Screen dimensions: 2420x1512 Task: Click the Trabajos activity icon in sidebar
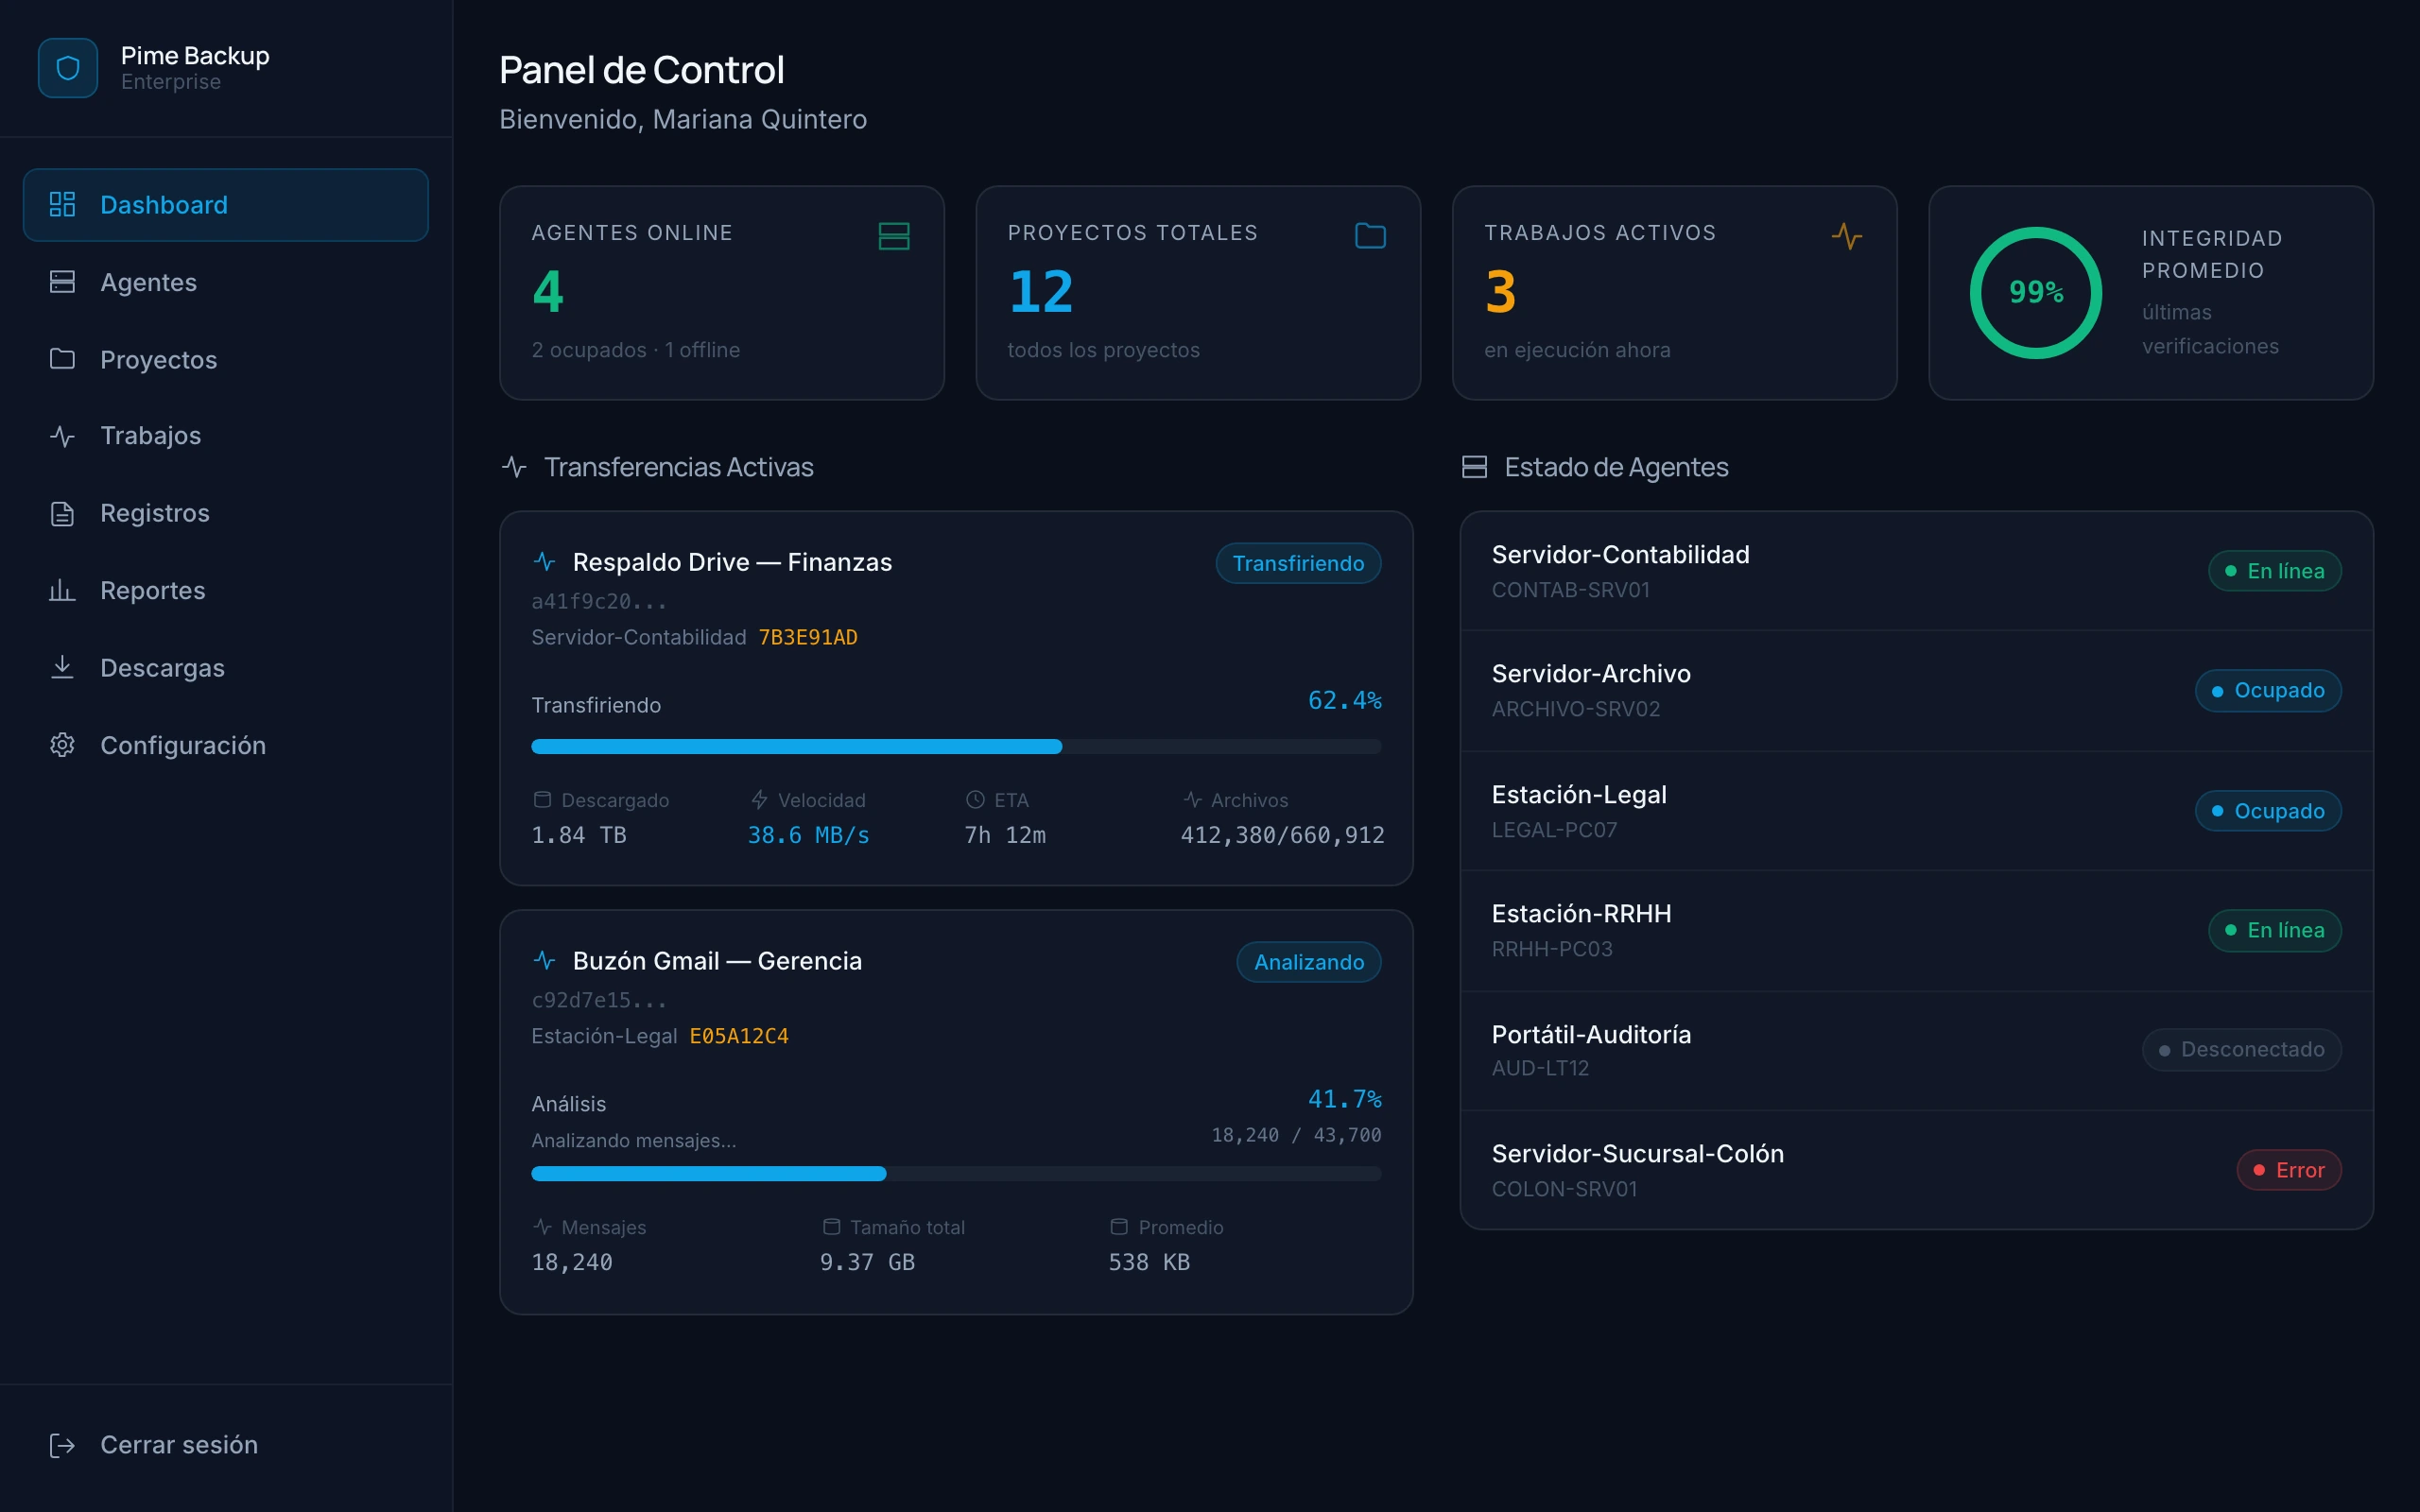(62, 436)
